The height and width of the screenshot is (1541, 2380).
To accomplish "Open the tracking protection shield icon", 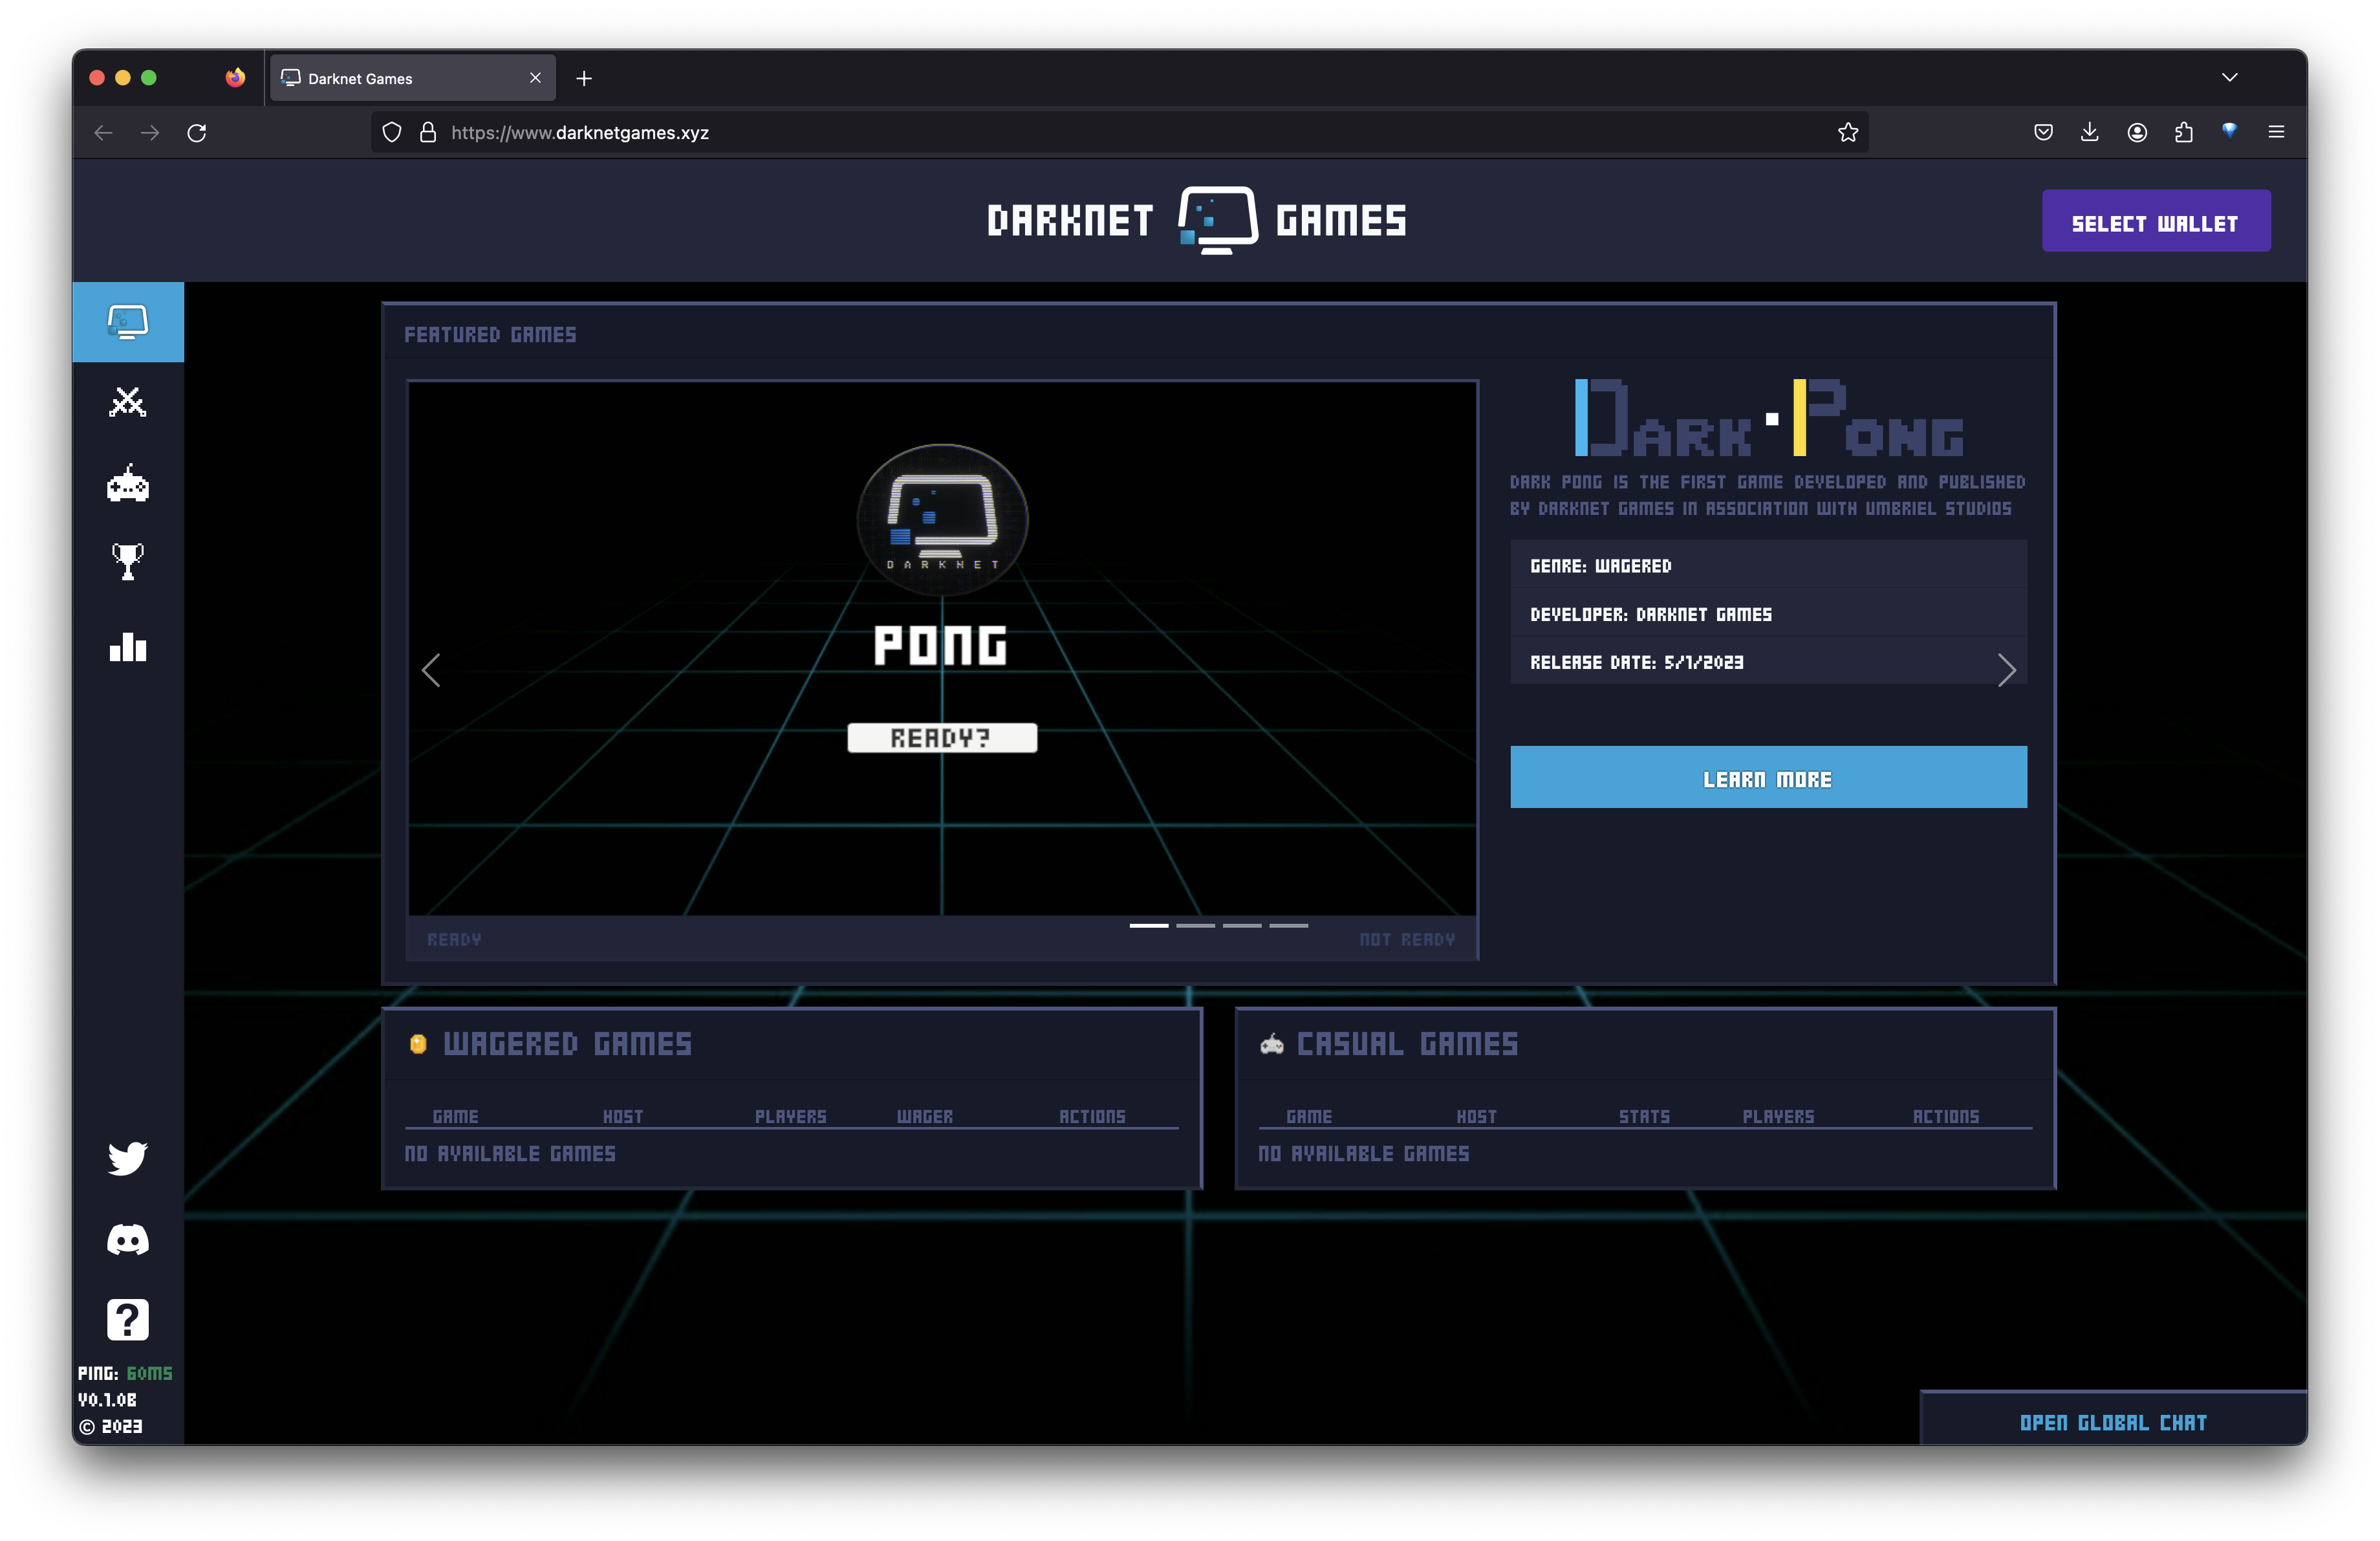I will (x=392, y=133).
